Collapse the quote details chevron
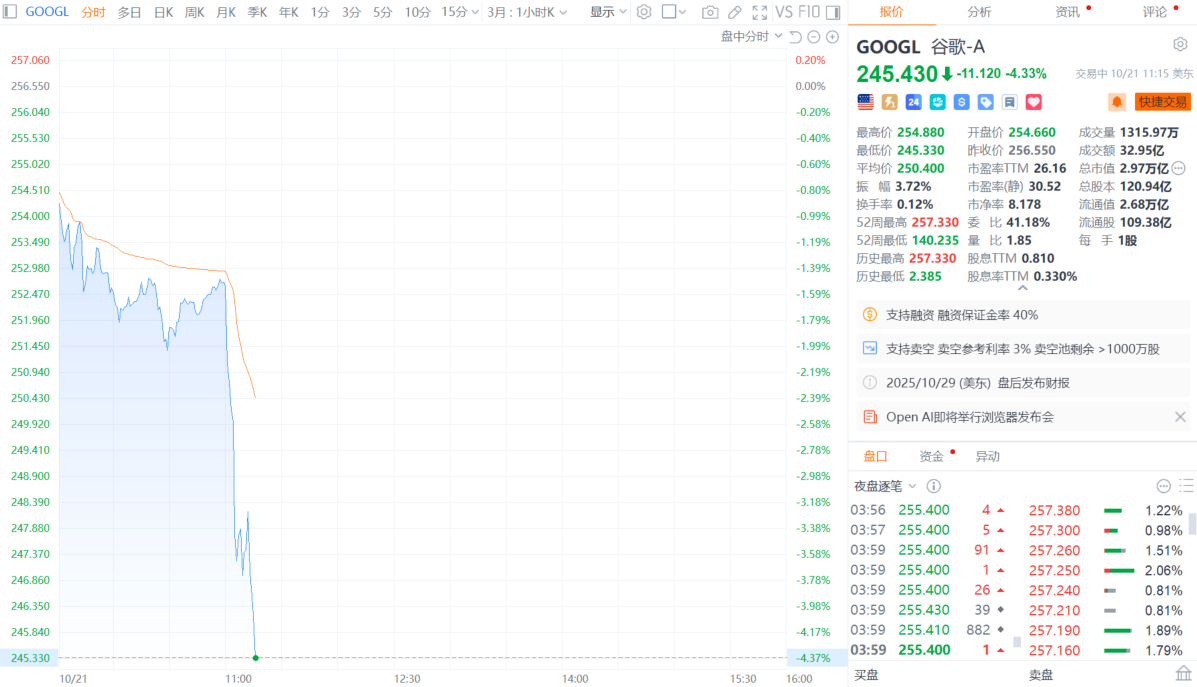This screenshot has width=1197, height=687. point(1023,289)
